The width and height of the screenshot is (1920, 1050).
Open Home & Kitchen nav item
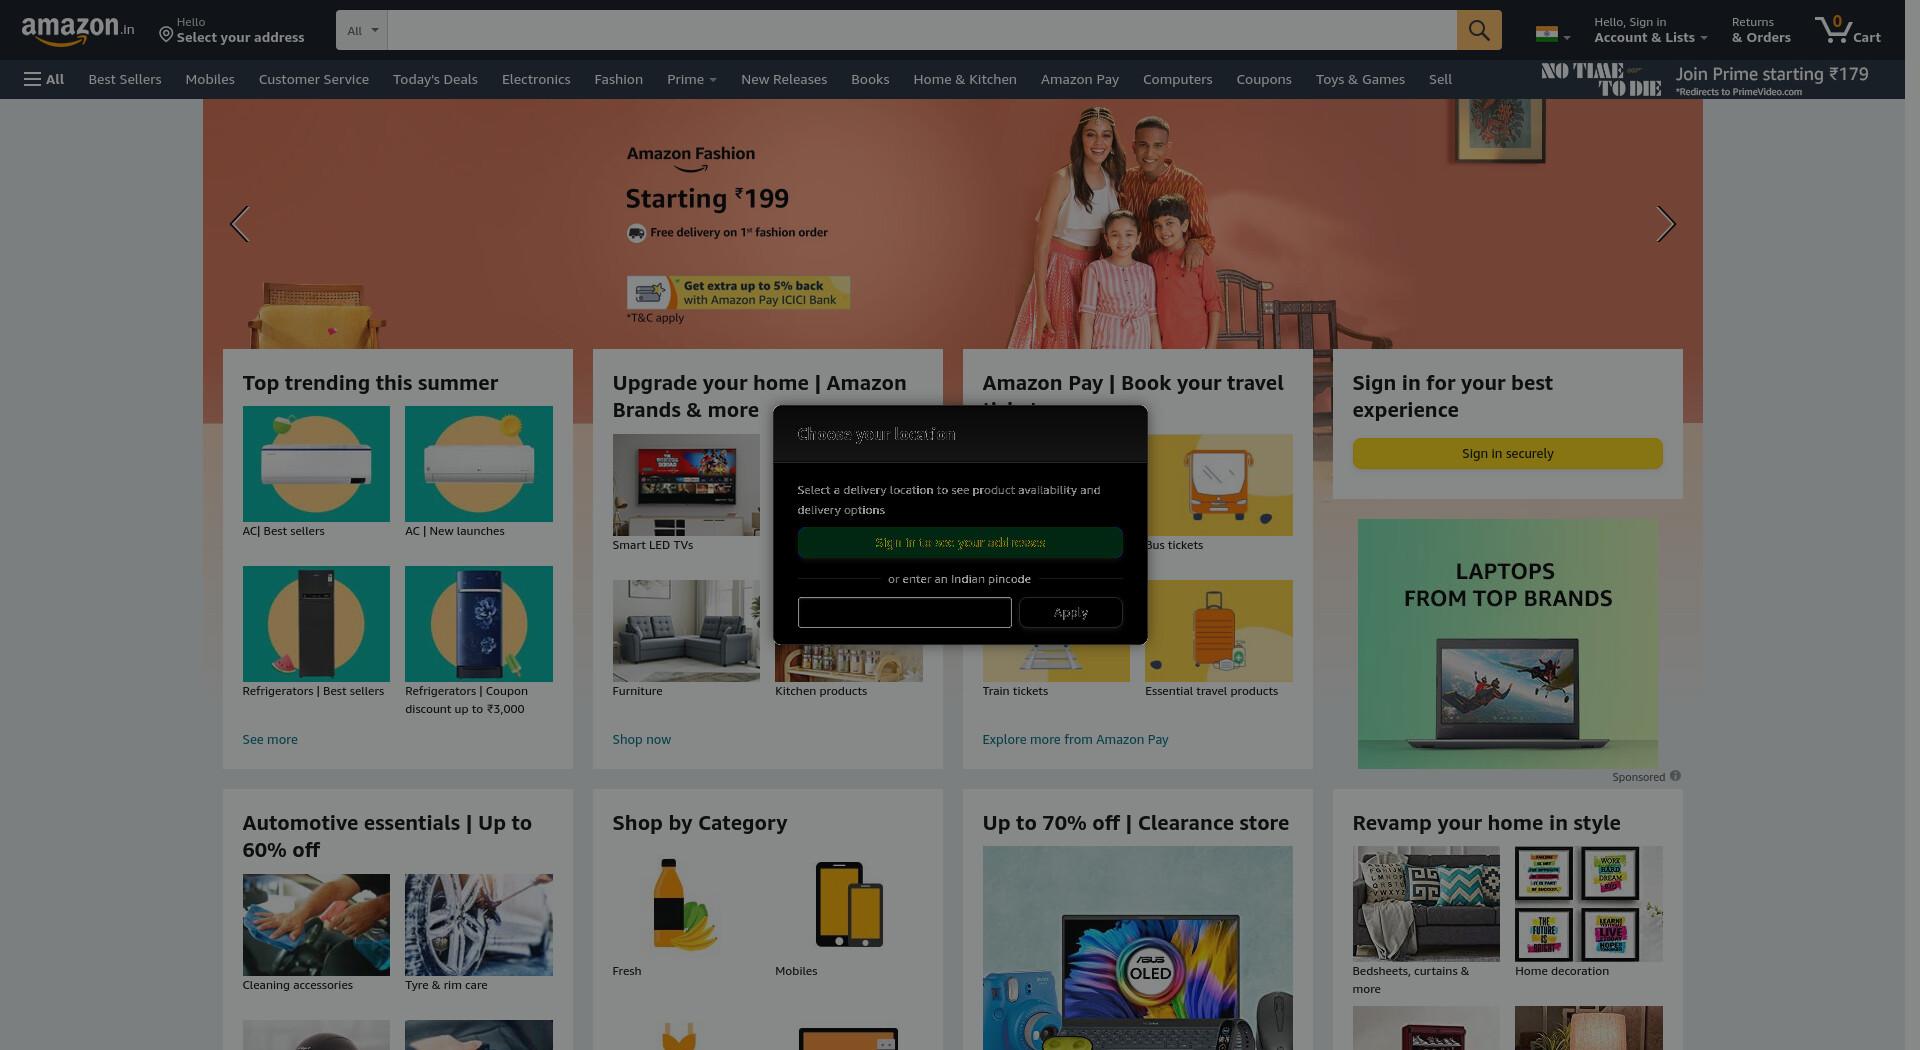point(965,79)
